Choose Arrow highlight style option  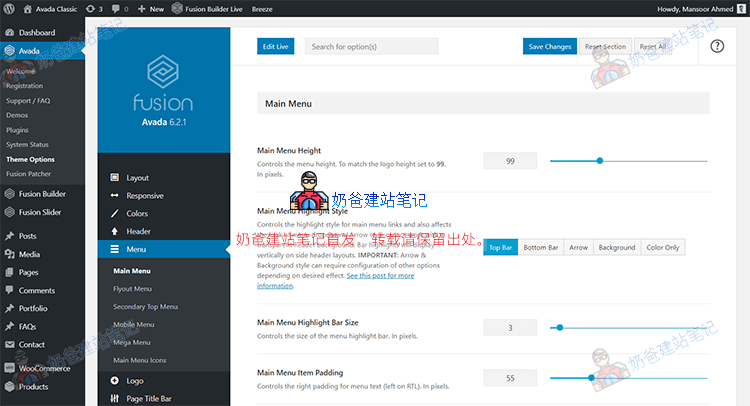(578, 247)
